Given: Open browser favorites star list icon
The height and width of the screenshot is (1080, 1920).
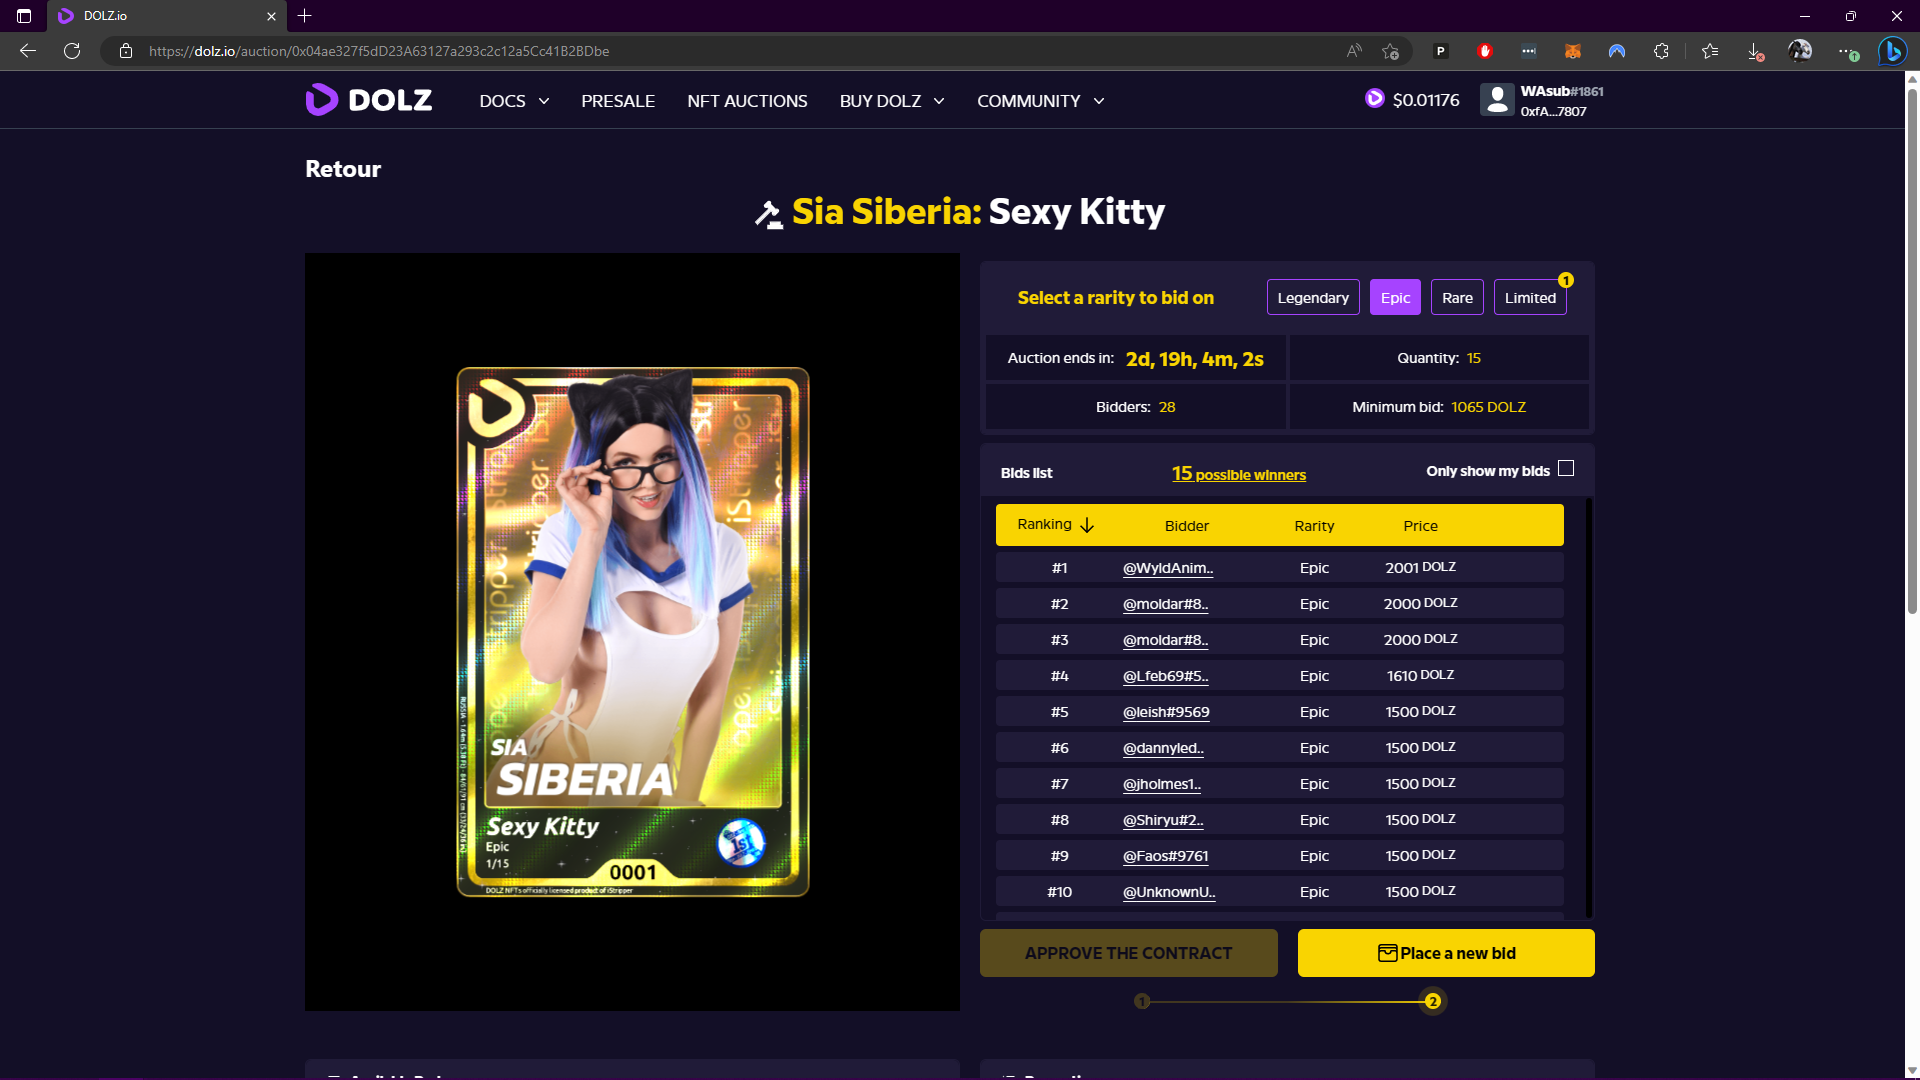Looking at the screenshot, I should coord(1710,51).
